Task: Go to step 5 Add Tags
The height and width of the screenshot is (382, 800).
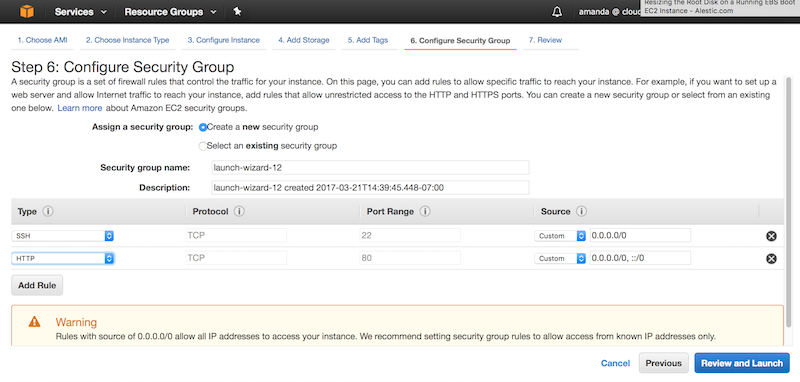Action: [x=368, y=40]
